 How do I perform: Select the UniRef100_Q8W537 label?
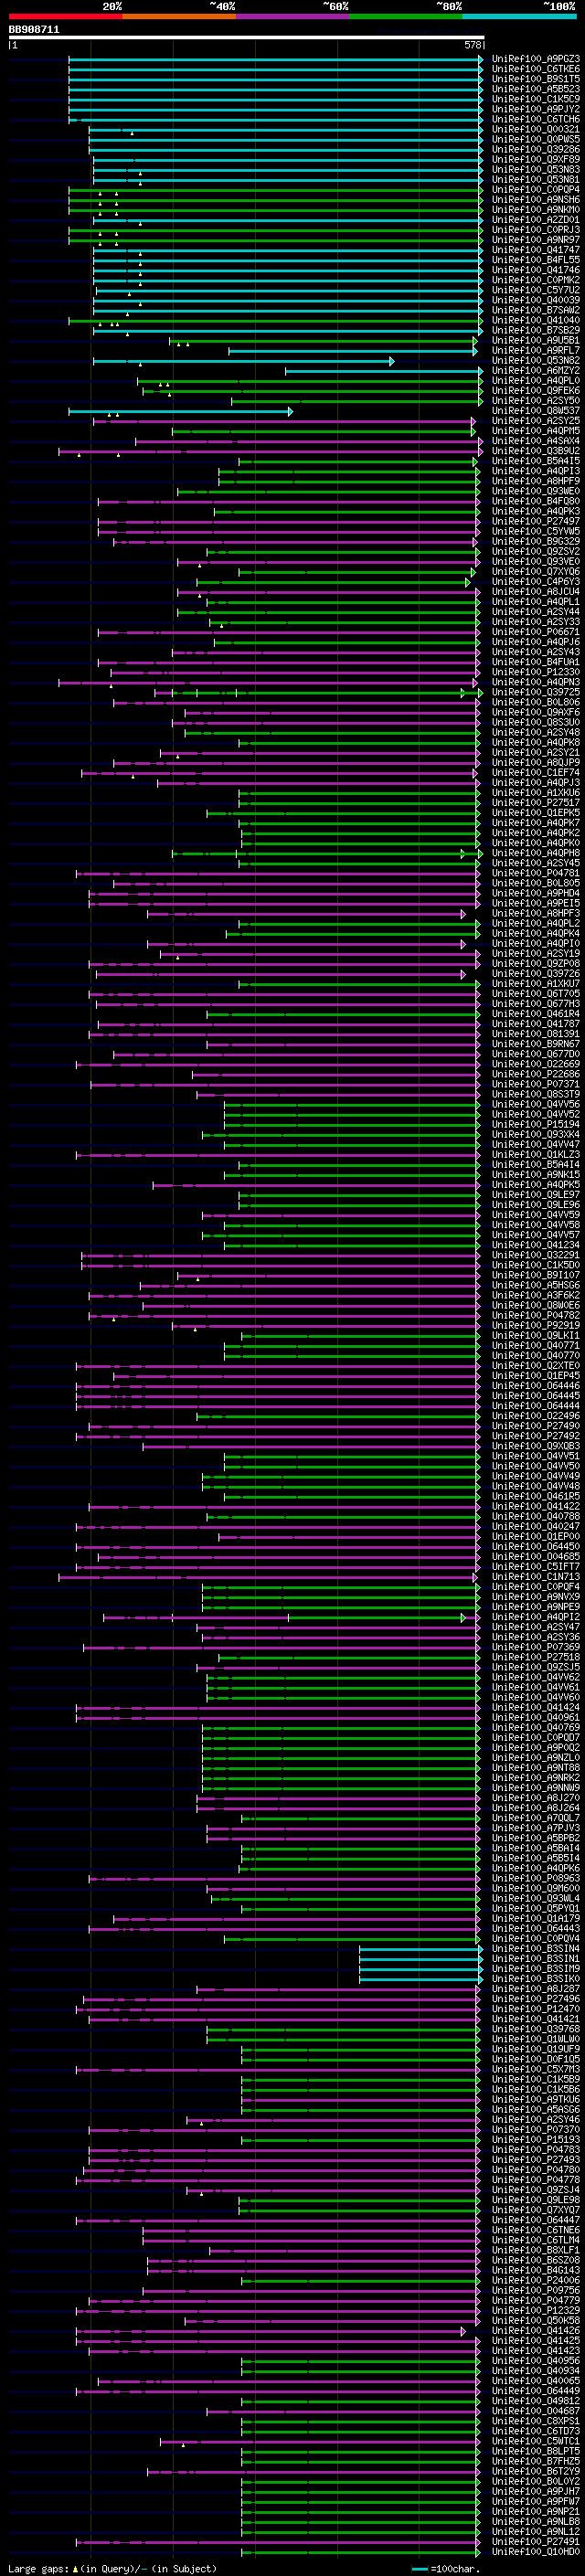tap(536, 411)
